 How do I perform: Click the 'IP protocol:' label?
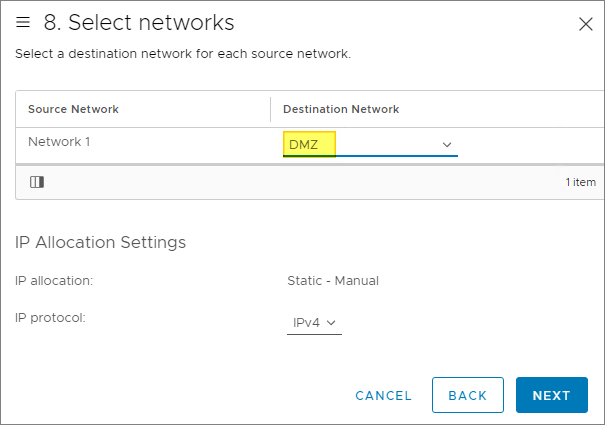pos(50,318)
